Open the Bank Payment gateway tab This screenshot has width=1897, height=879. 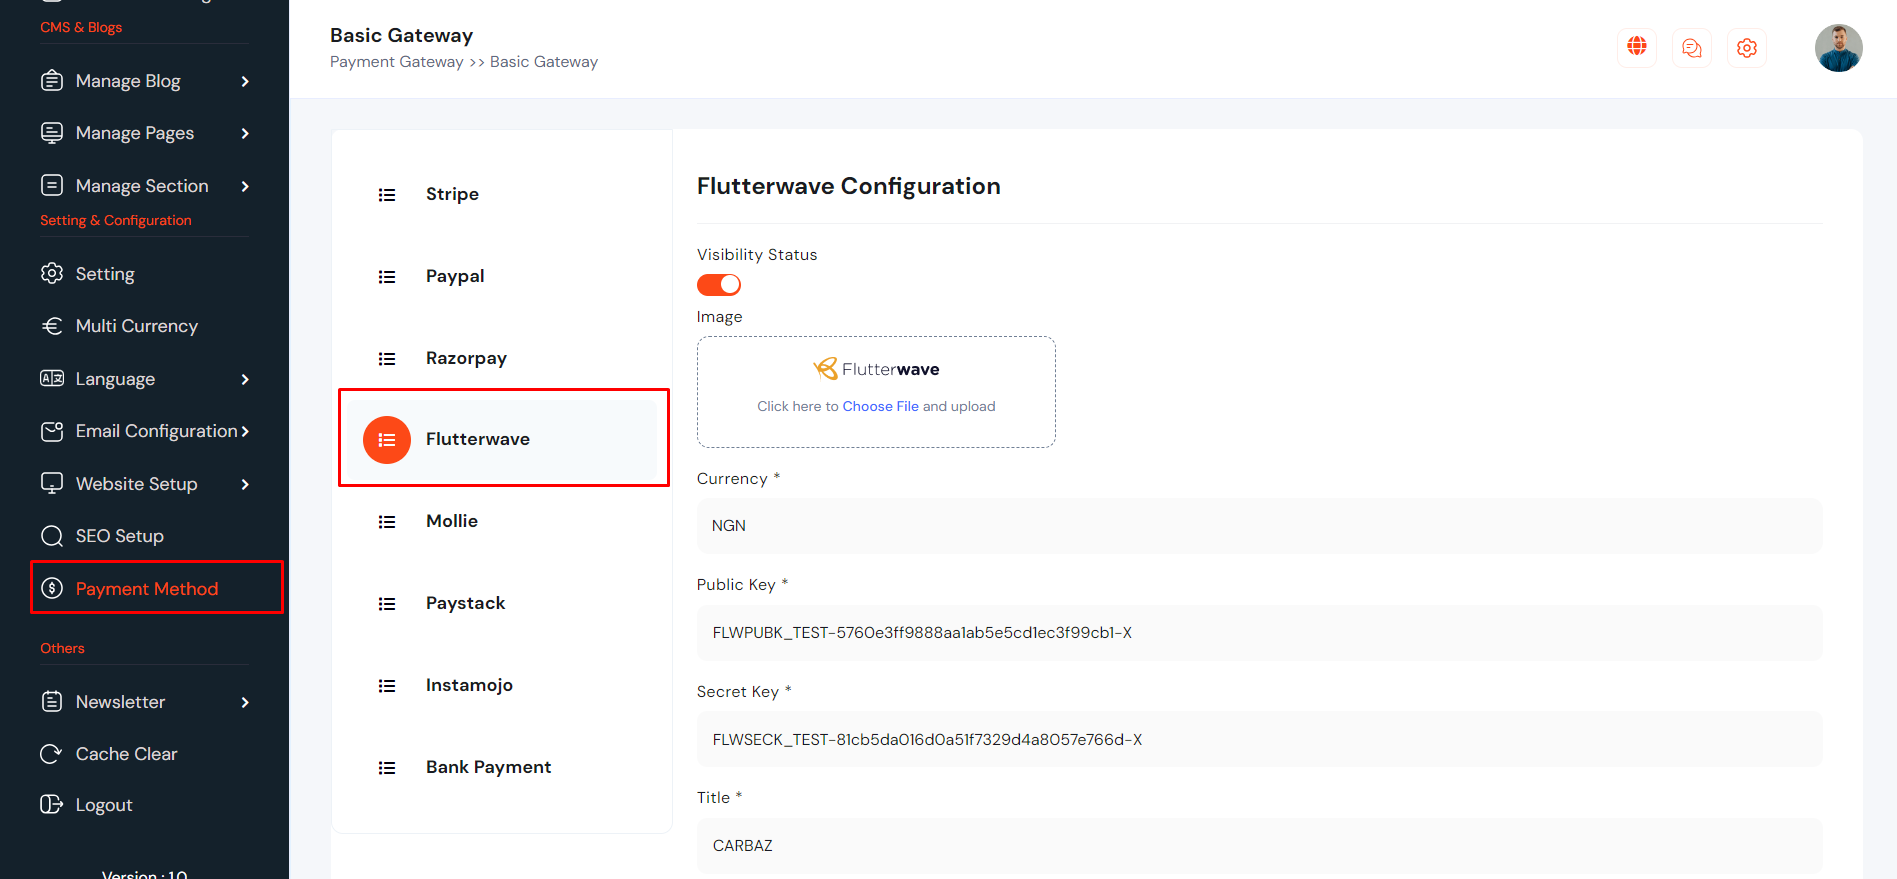(x=488, y=767)
